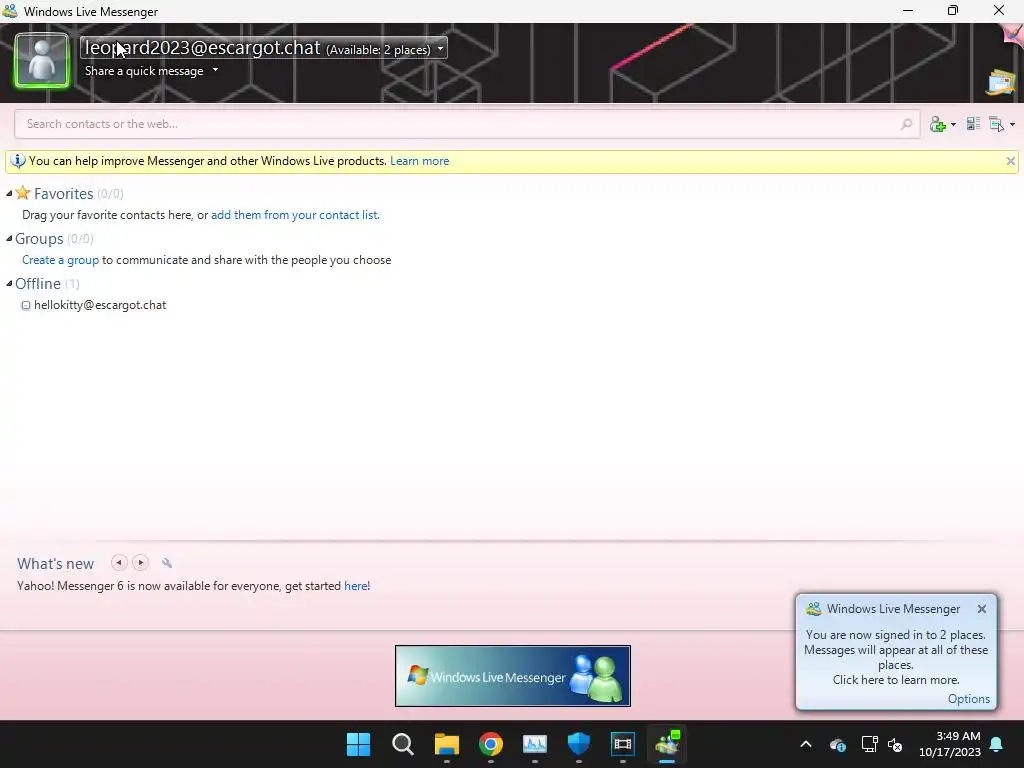Screen dimensions: 1024x768
Task: Open the Learn more link
Action: [x=419, y=161]
